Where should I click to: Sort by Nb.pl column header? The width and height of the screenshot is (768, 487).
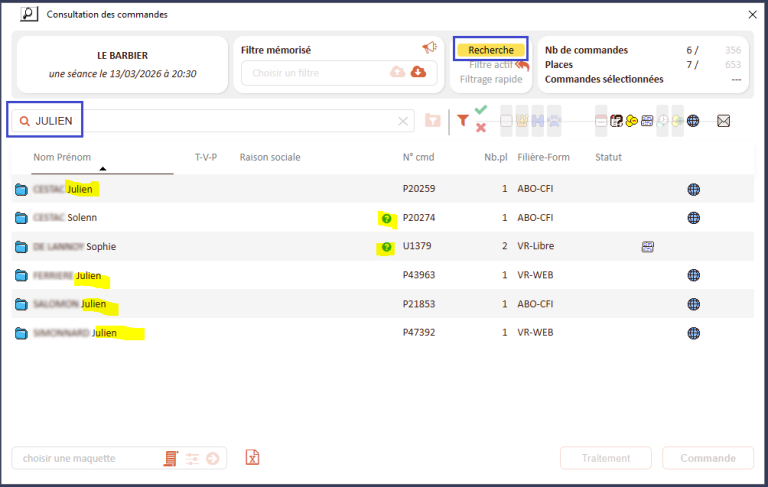(x=496, y=157)
